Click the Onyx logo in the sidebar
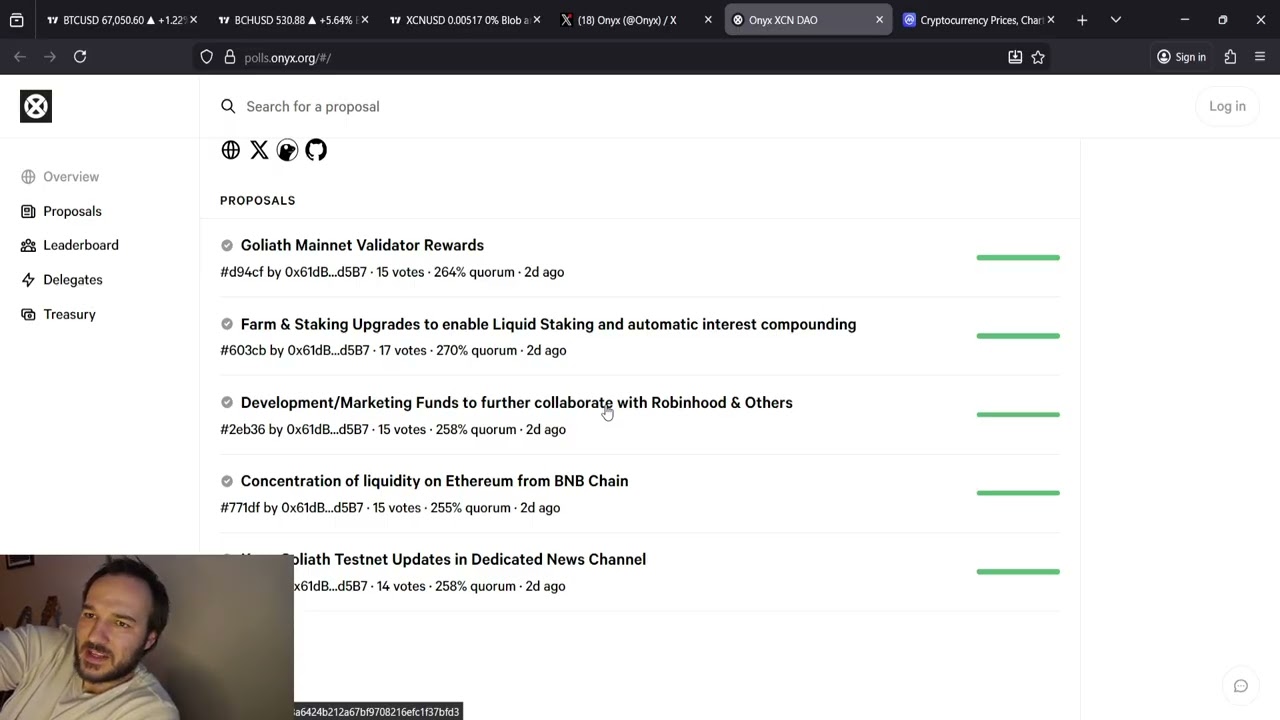The height and width of the screenshot is (720, 1280). [36, 106]
